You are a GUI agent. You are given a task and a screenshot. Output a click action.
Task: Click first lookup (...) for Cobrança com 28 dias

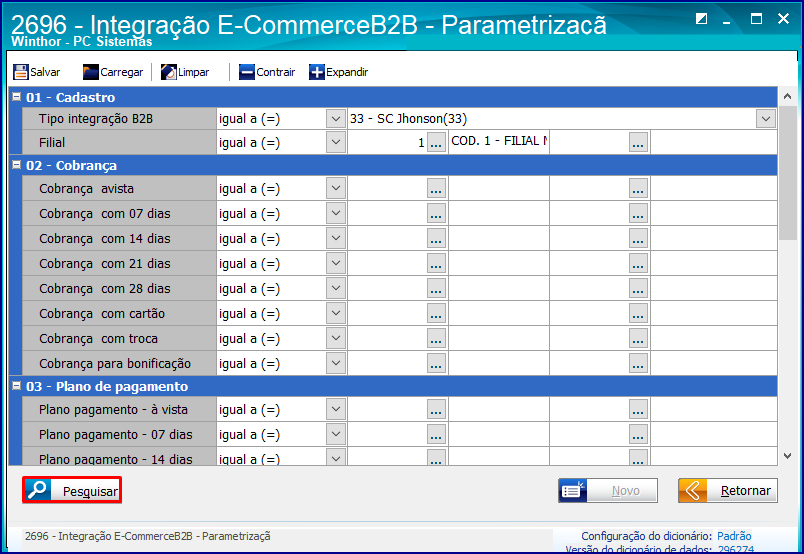(x=436, y=289)
